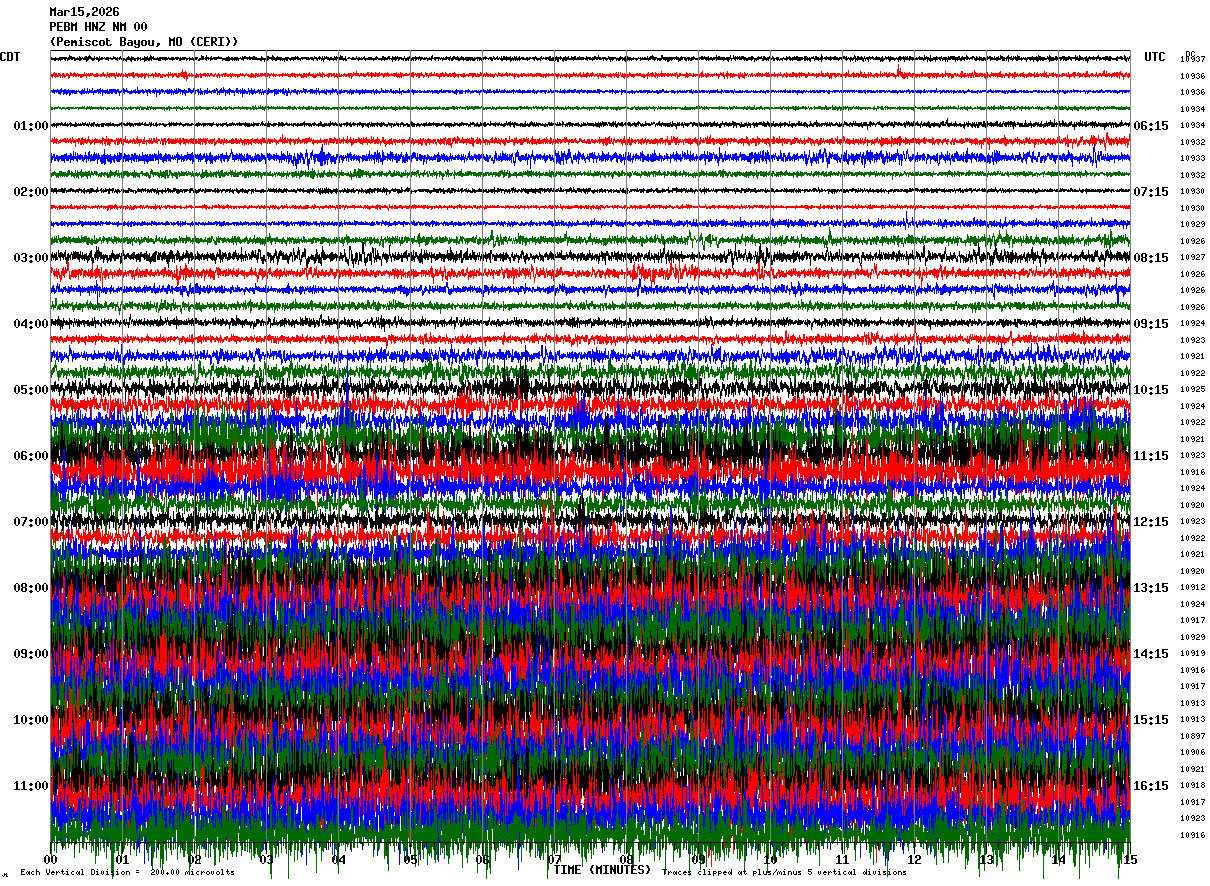Click the 09:15 UTC time label
1210x886 pixels.
coord(1151,324)
